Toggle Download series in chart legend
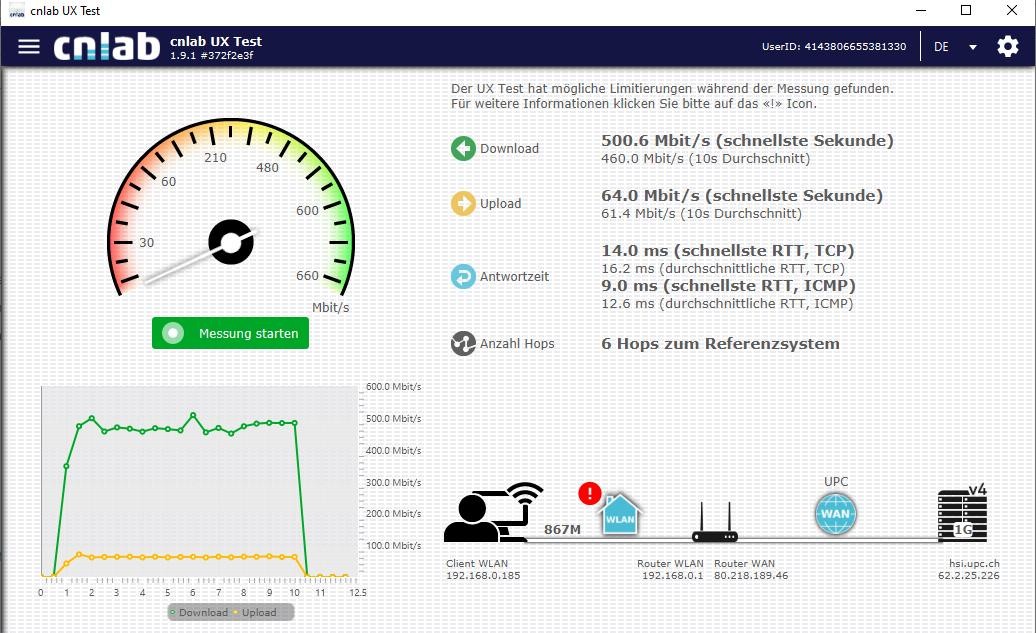1036x633 pixels. click(x=199, y=612)
